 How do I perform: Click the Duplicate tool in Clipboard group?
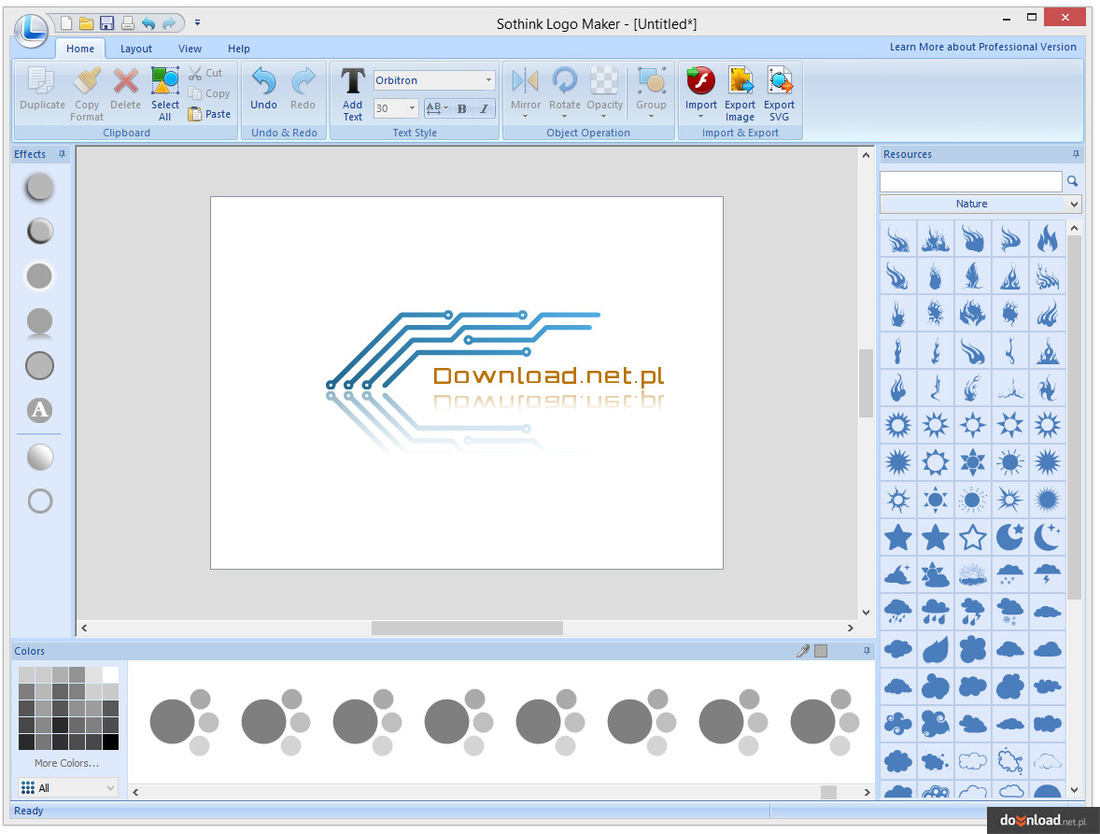point(42,90)
